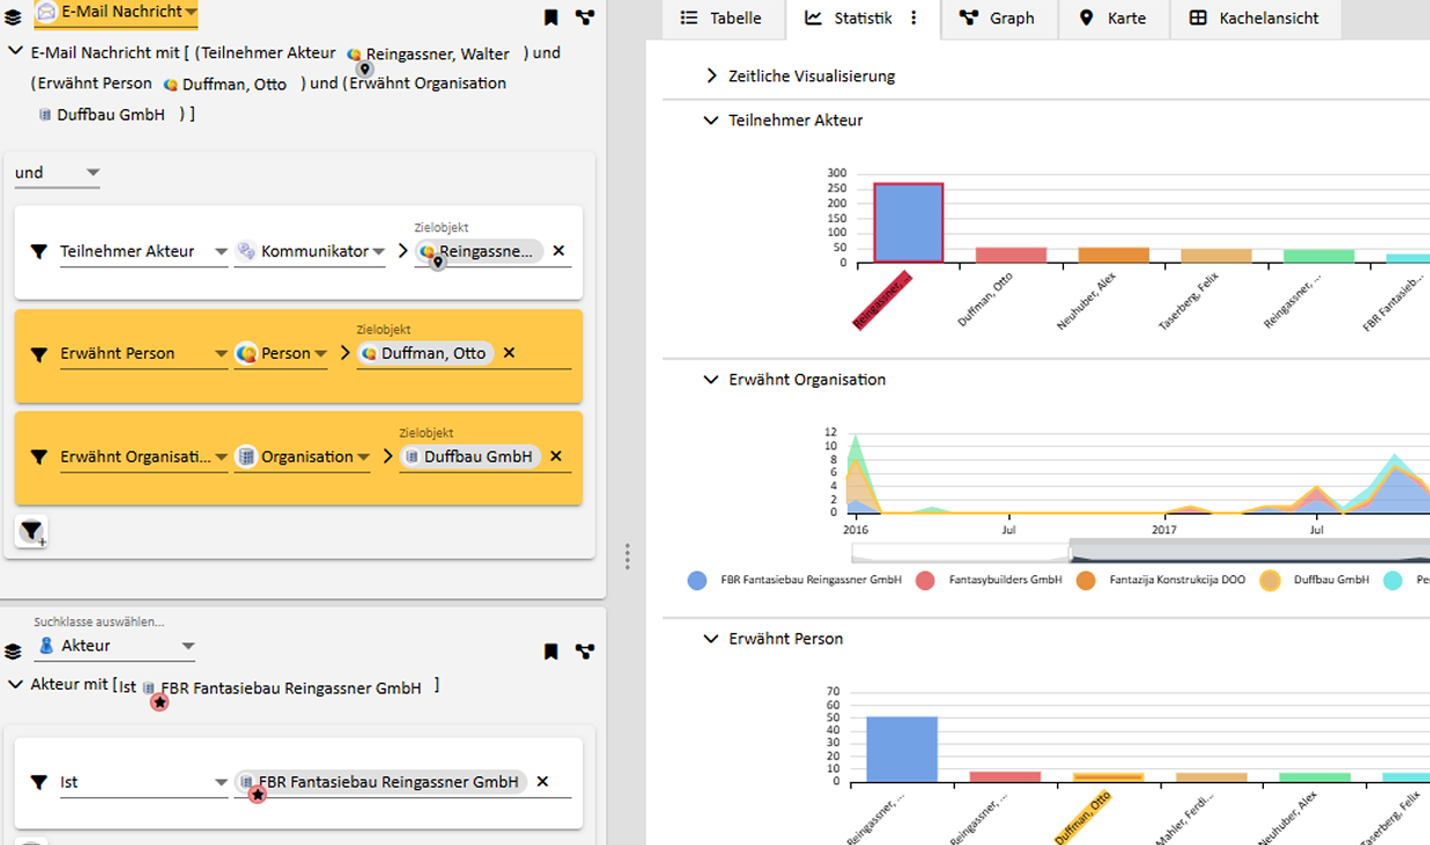Image resolution: width=1430 pixels, height=845 pixels.
Task: Click the graph network icon in E-Mail Nachricht panel
Action: [585, 17]
